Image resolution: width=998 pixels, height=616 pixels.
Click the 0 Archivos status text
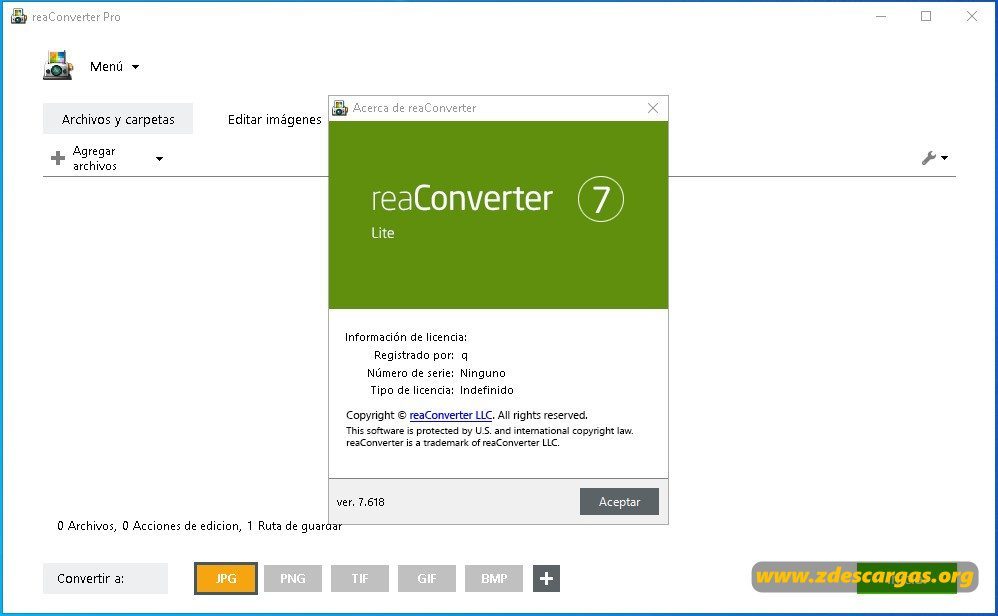(87, 526)
